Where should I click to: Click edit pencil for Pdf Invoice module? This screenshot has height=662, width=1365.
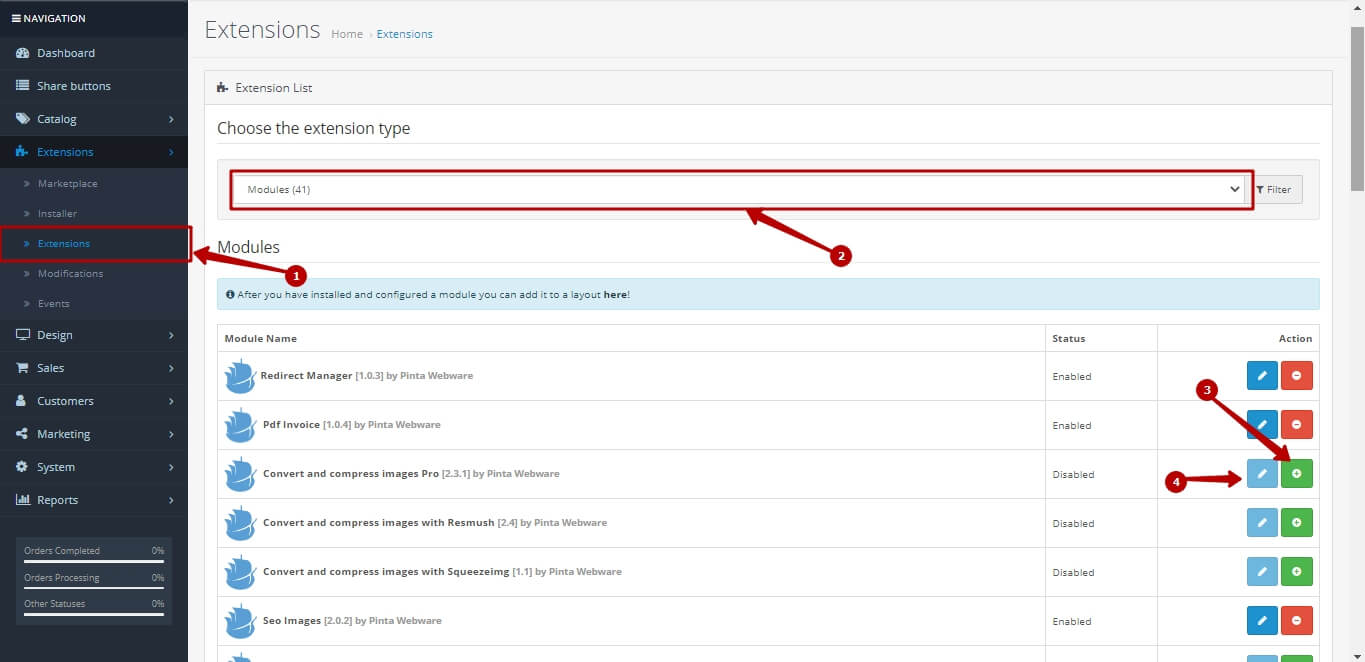coord(1262,425)
